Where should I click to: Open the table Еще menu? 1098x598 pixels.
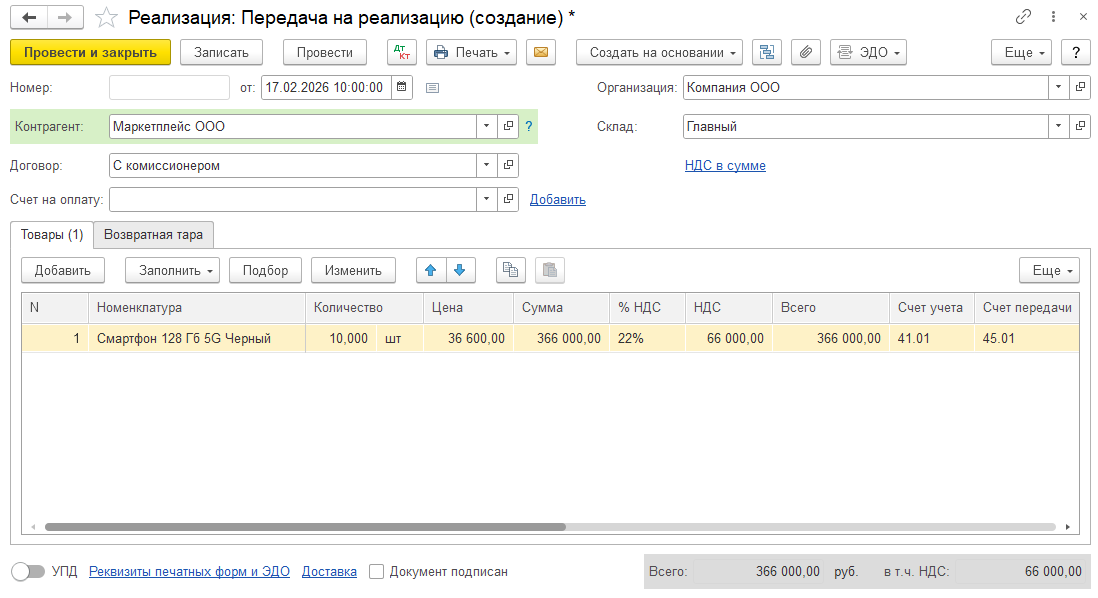click(1049, 270)
